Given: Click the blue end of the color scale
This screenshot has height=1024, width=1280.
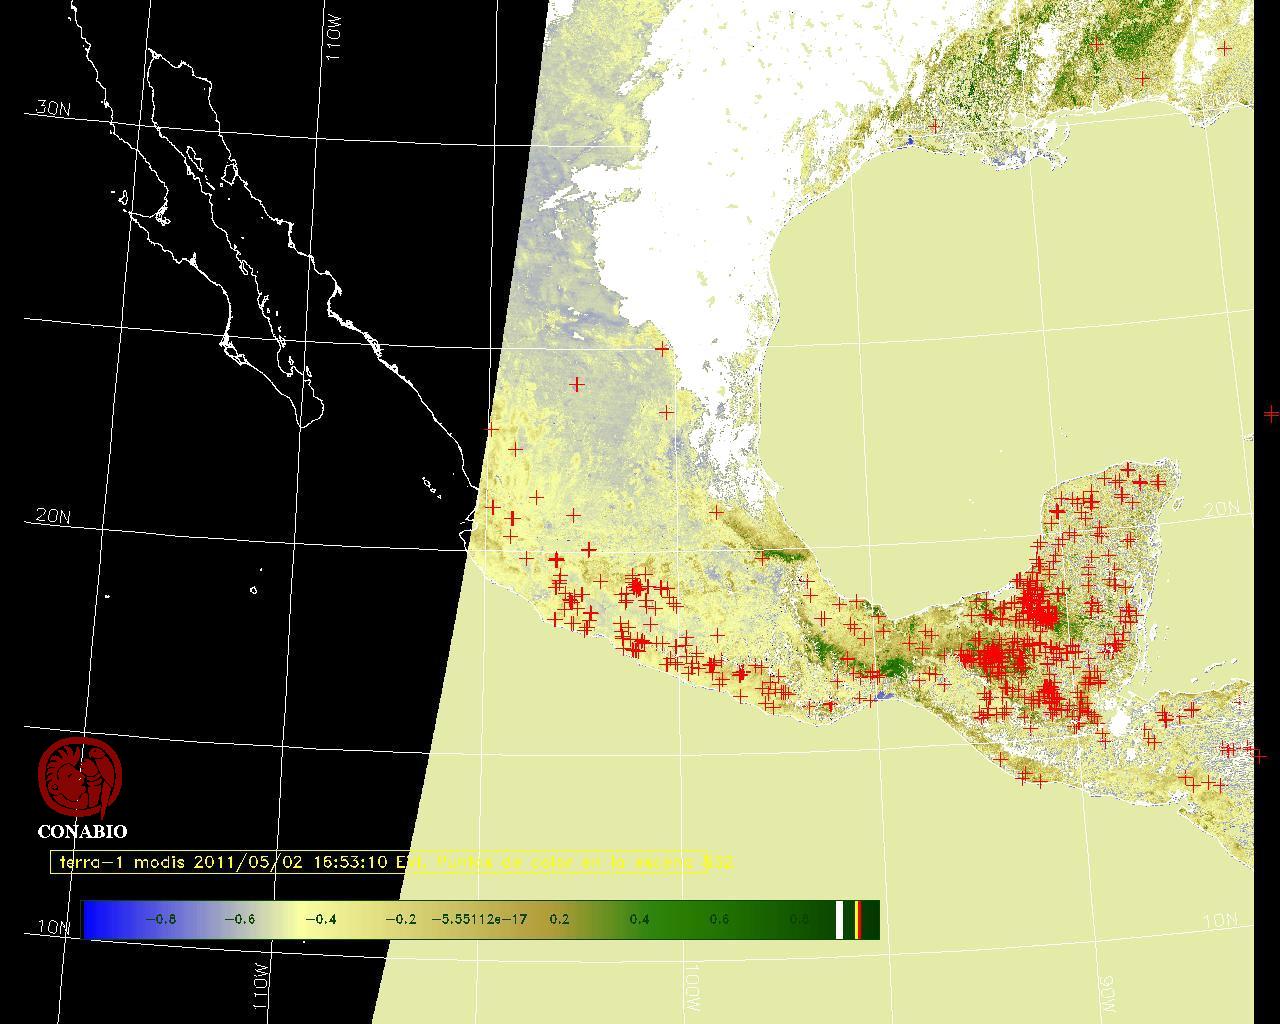Looking at the screenshot, I should coord(97,920).
